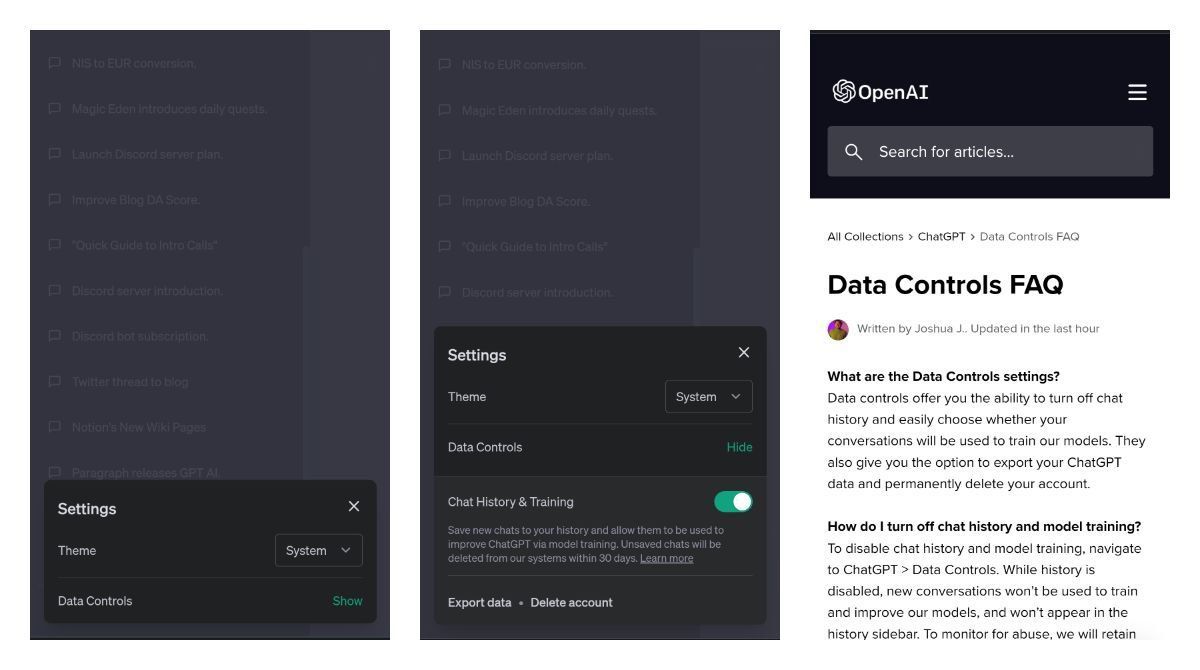
Task: Click the chat icon next to 'Discord bot subscription'
Action: coord(55,336)
